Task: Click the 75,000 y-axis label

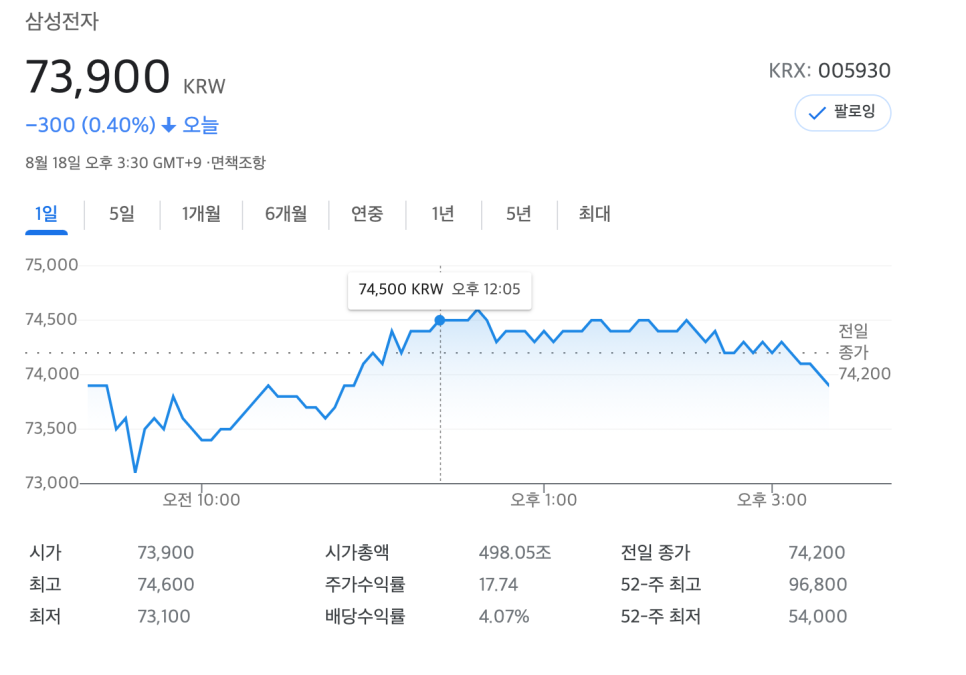Action: [x=52, y=265]
